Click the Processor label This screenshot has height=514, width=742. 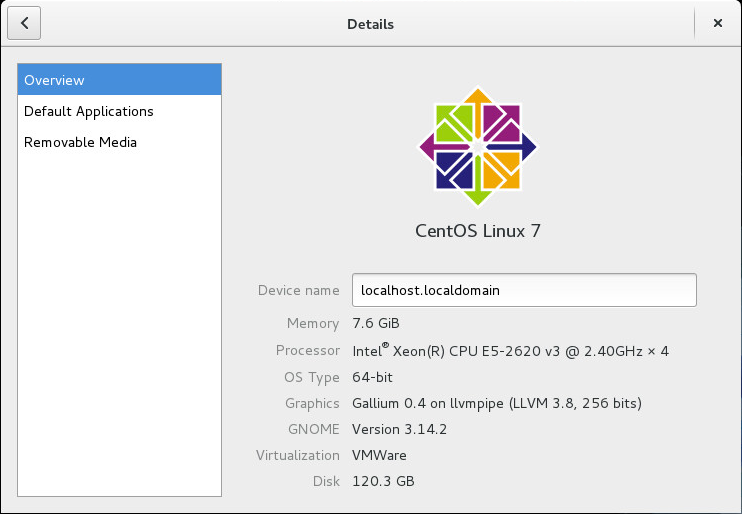pyautogui.click(x=308, y=351)
